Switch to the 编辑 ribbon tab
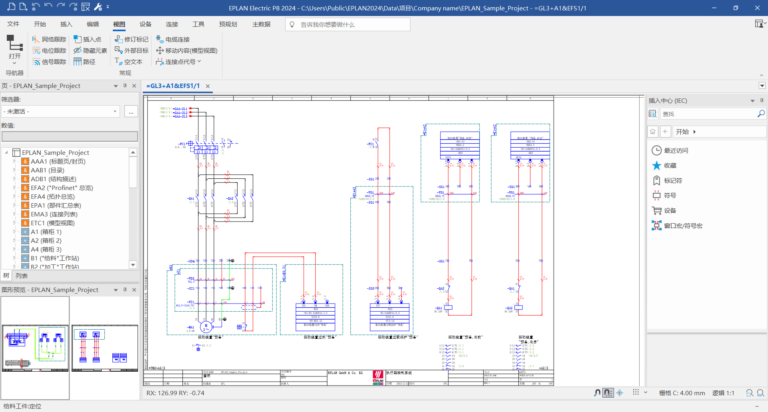This screenshot has height=412, width=768. 93,24
